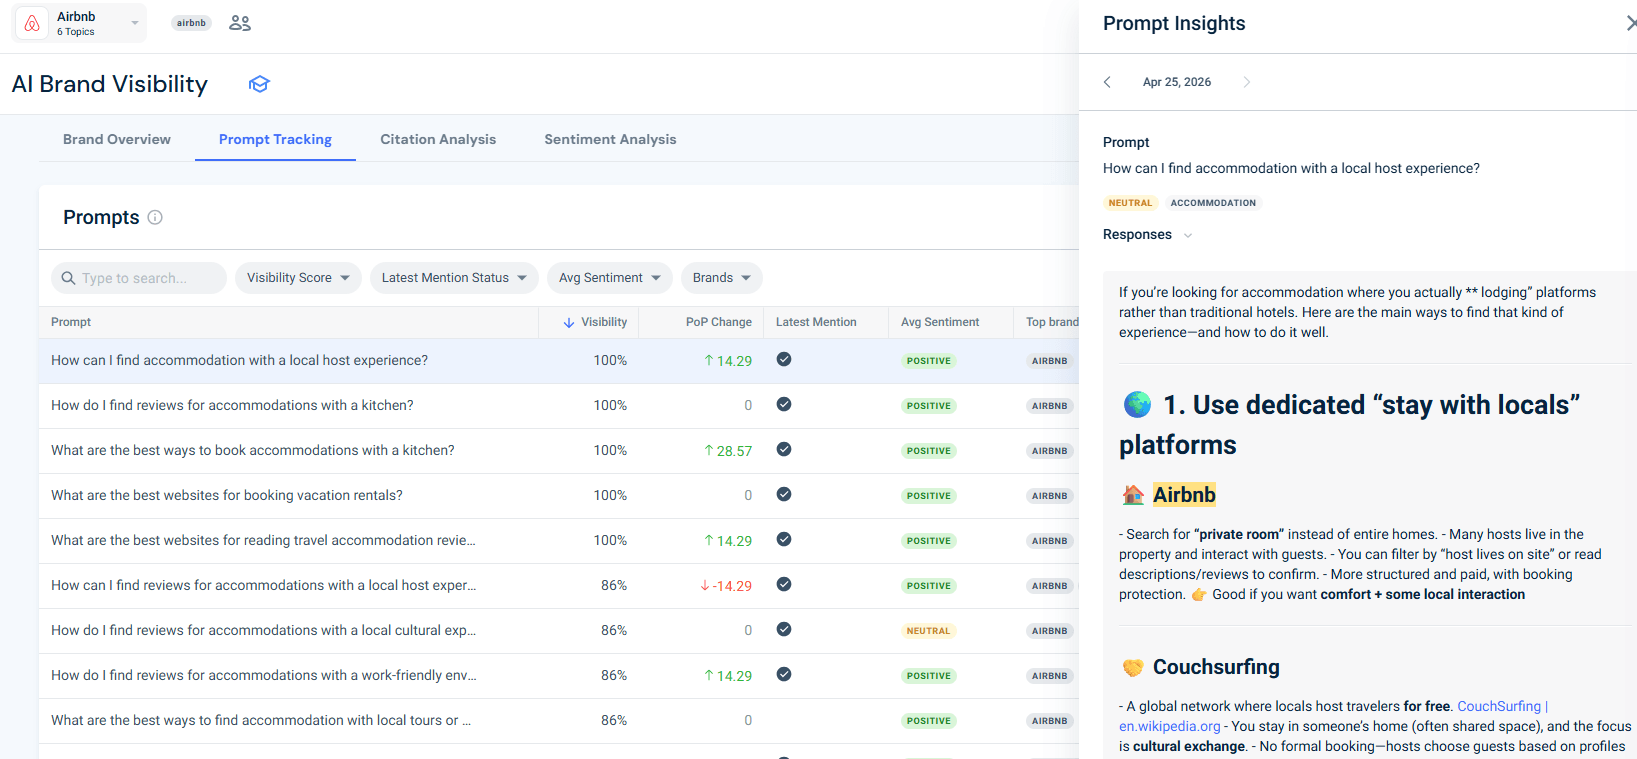Click mention checkmark for local host experience row
This screenshot has width=1637, height=759.
pos(784,359)
